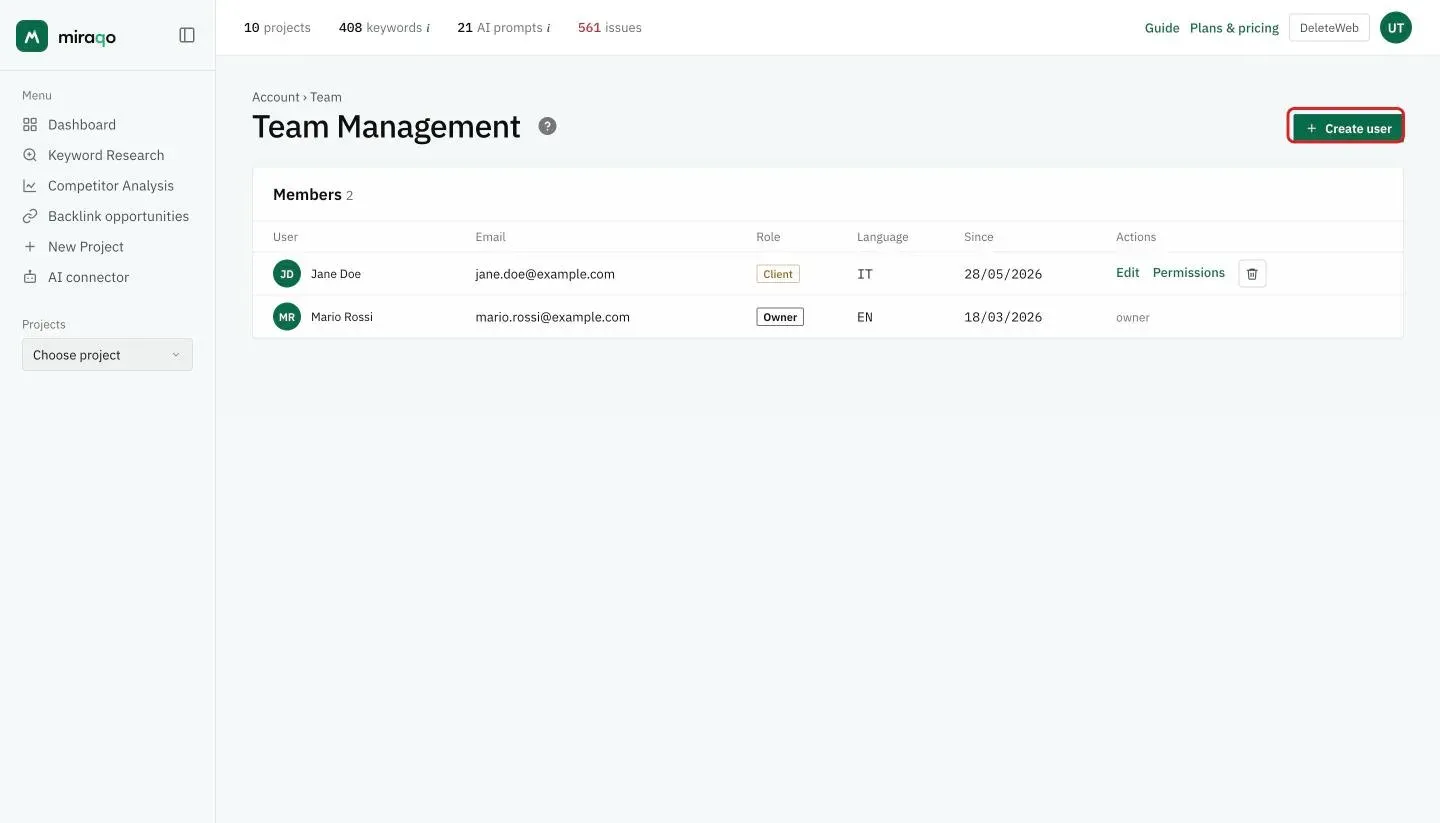Click the 408 keywords counter
Screen dimensions: 1440x823
(380, 28)
